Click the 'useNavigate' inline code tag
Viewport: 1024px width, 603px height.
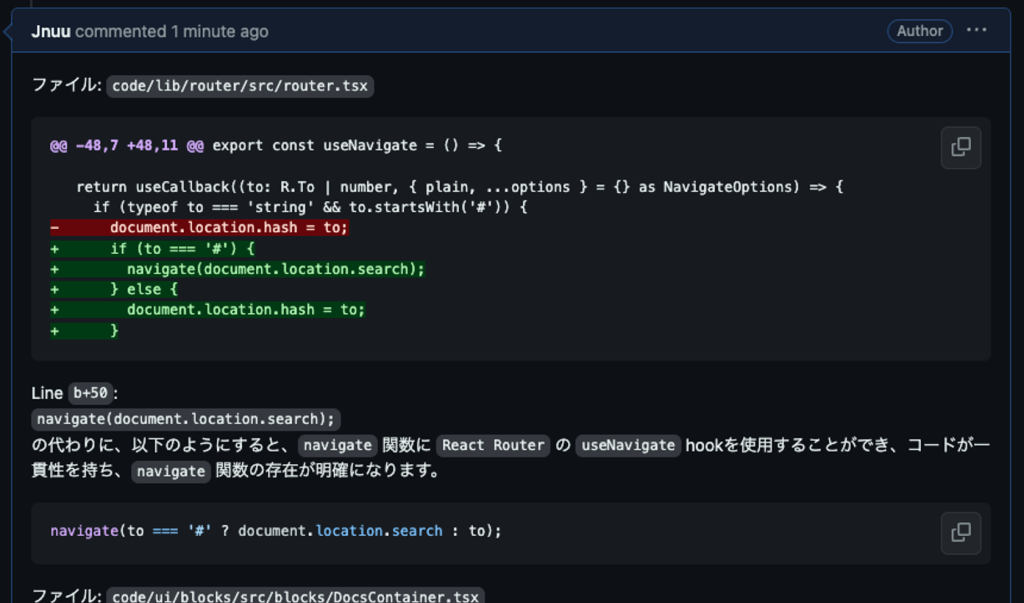pos(628,445)
